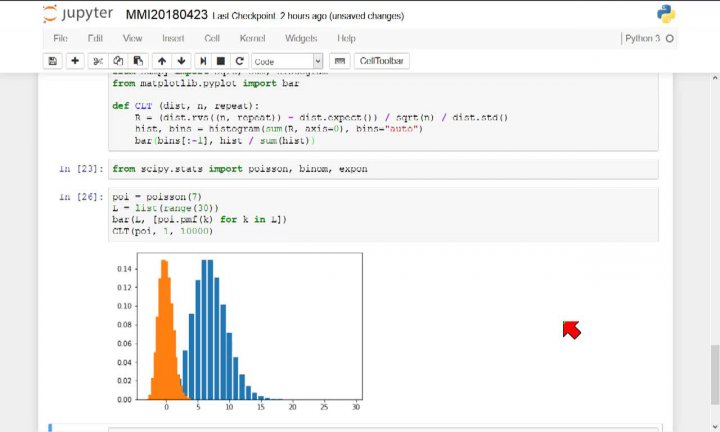Viewport: 720px width, 432px height.
Task: Click the CellToolbar button
Action: [x=382, y=61]
